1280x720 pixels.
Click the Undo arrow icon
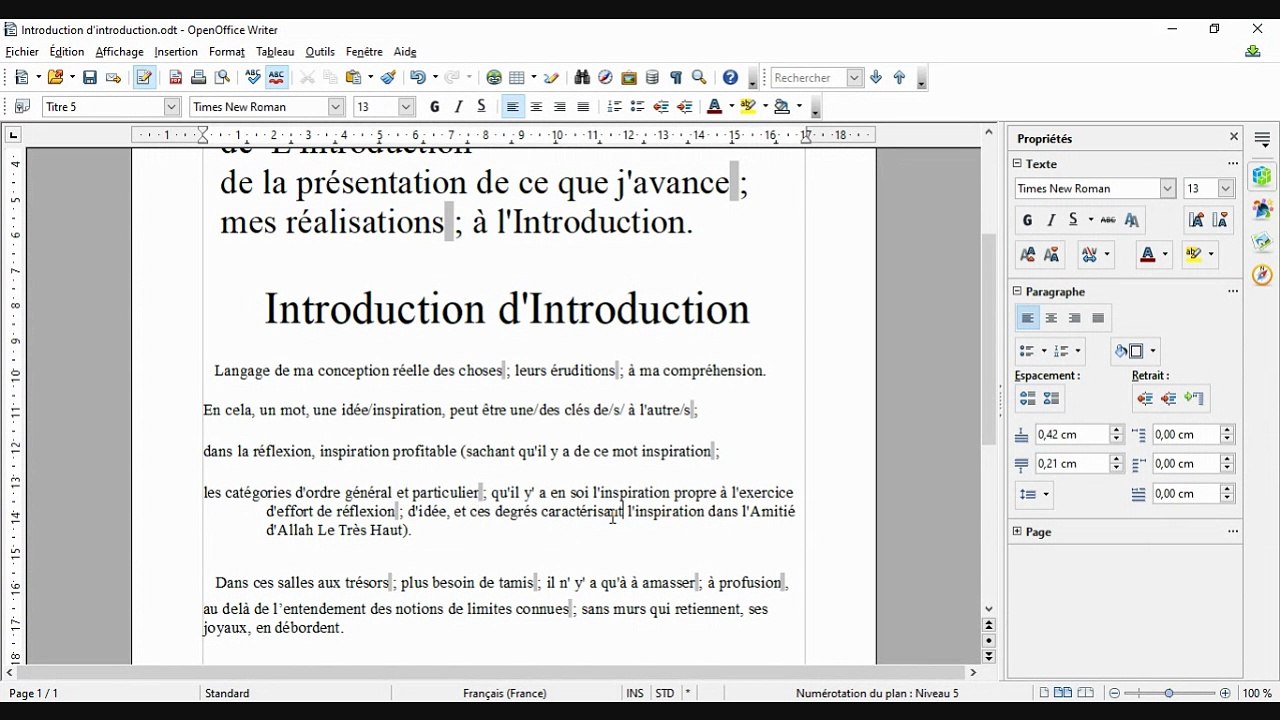[x=417, y=77]
